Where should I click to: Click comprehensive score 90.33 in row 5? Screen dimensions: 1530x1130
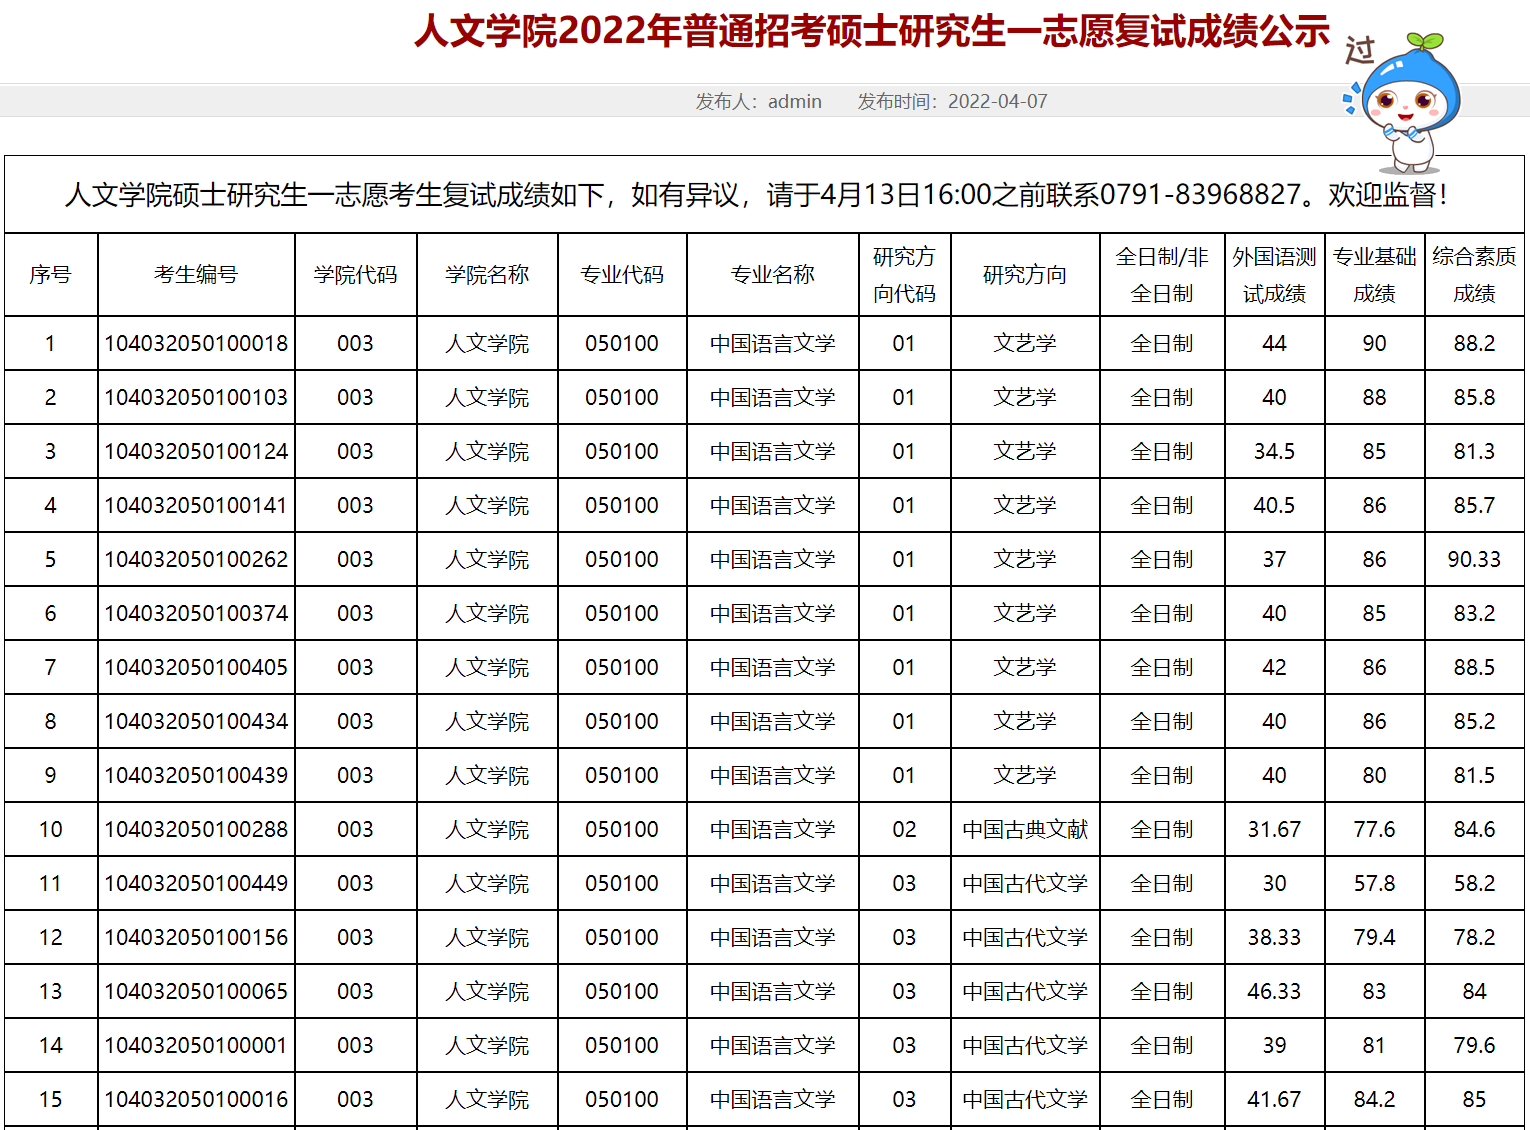[x=1475, y=560]
